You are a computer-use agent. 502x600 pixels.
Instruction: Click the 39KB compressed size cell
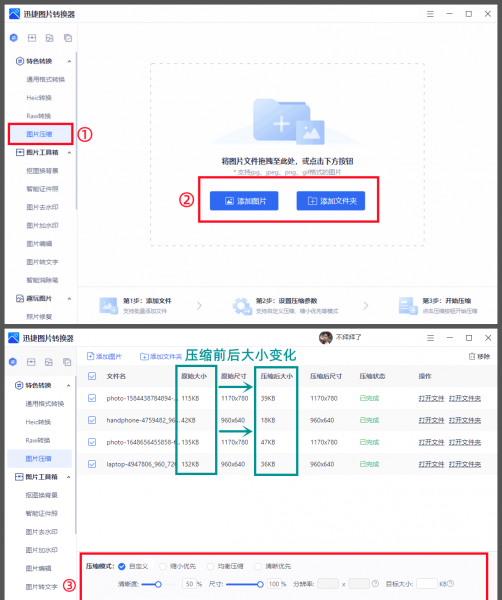(268, 398)
